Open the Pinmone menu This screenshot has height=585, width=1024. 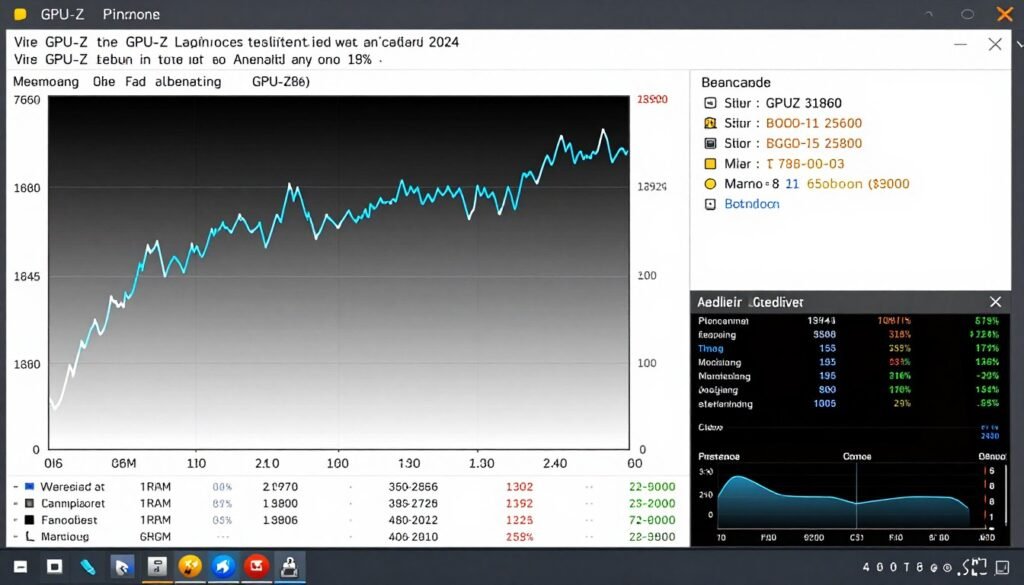131,14
